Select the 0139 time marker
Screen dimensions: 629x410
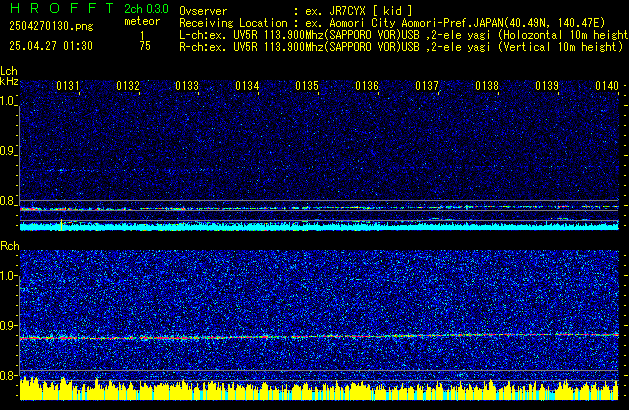tap(547, 86)
